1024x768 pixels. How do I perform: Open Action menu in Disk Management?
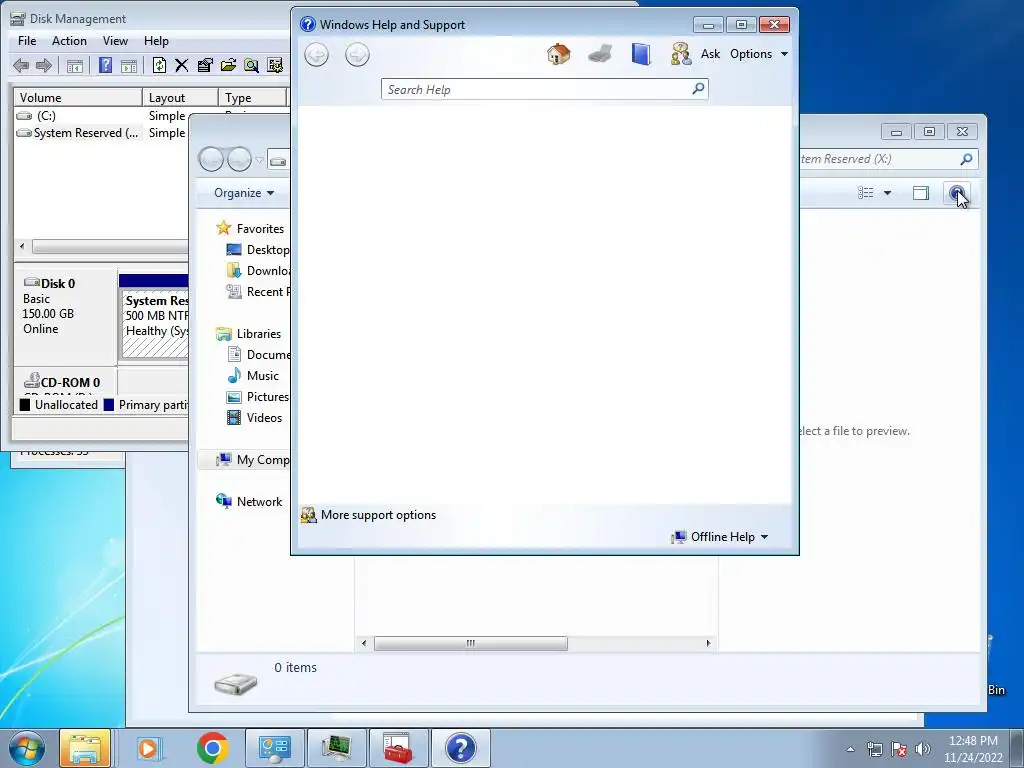pos(69,40)
